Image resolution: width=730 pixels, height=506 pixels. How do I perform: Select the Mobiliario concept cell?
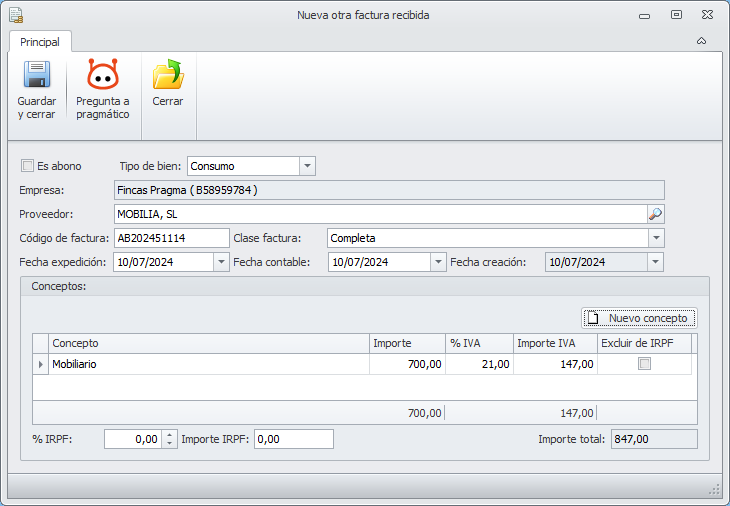pos(209,364)
